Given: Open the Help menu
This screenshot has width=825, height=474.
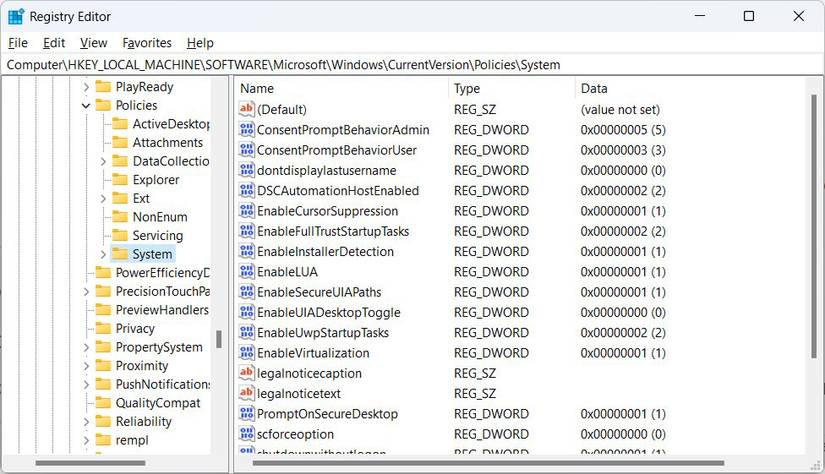Looking at the screenshot, I should pyautogui.click(x=200, y=43).
